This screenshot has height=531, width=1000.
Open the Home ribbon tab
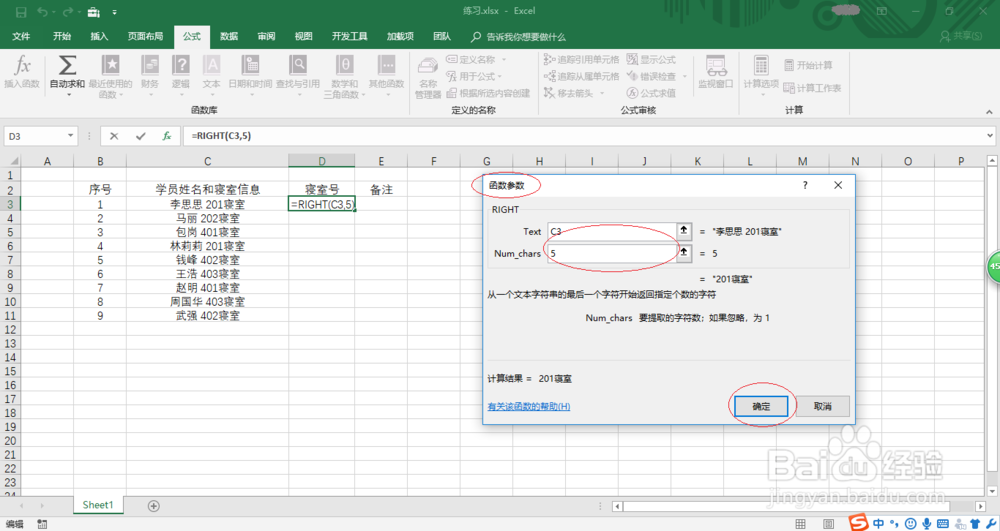coord(62,36)
